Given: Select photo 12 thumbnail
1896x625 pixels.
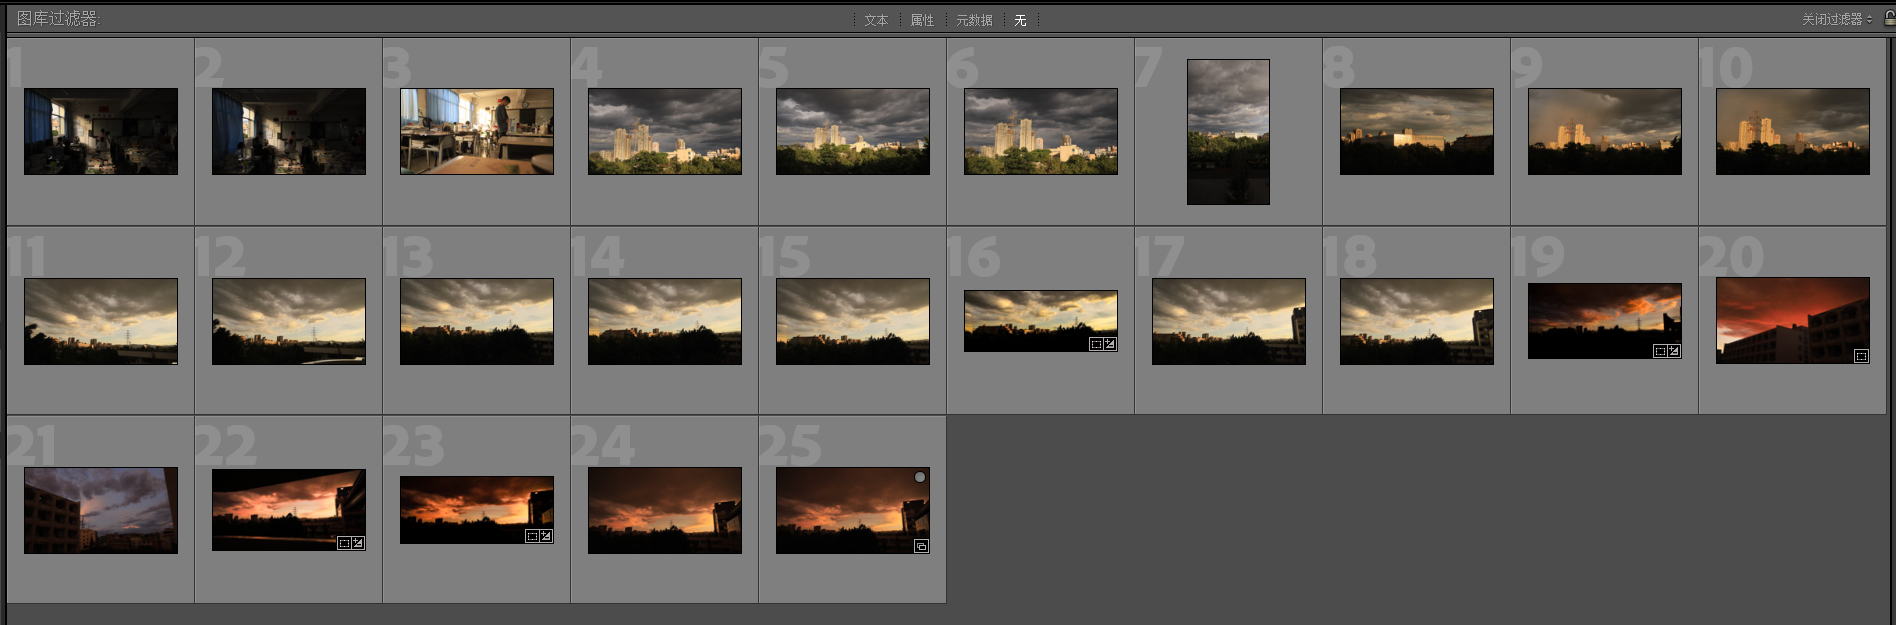Looking at the screenshot, I should (x=289, y=321).
